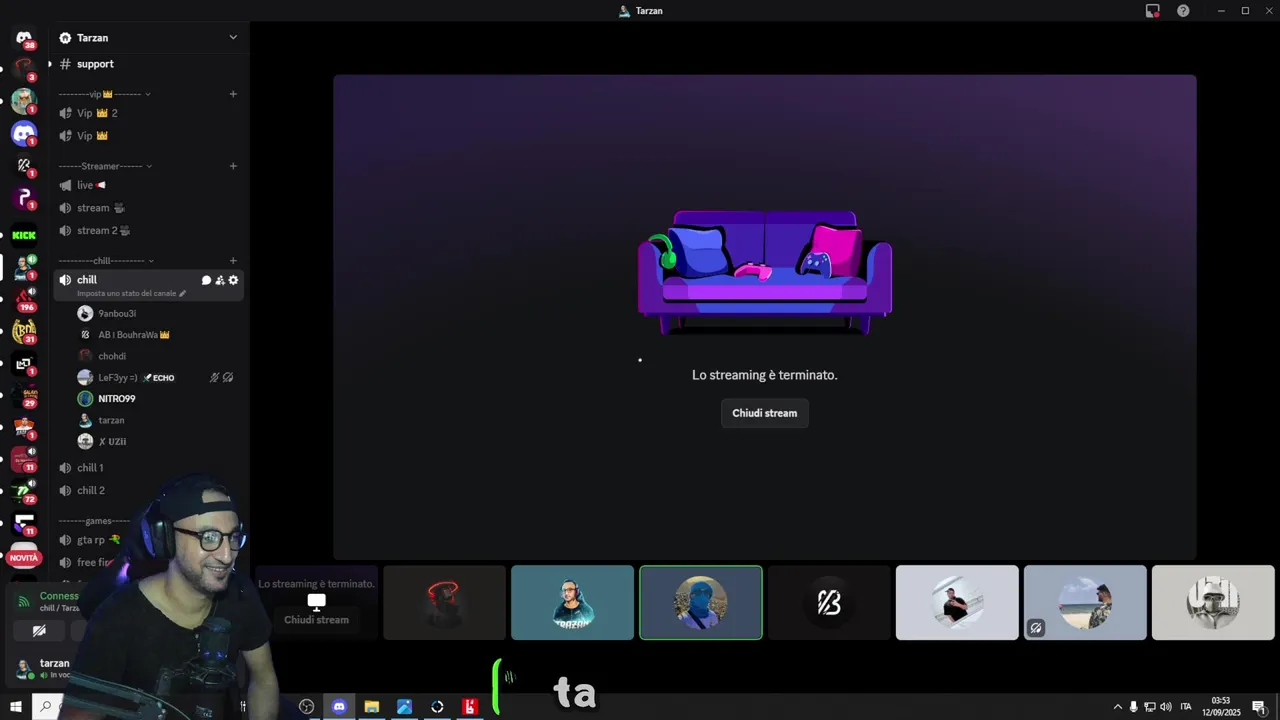Show hidden system tray icons
This screenshot has height=720, width=1280.
point(1118,707)
